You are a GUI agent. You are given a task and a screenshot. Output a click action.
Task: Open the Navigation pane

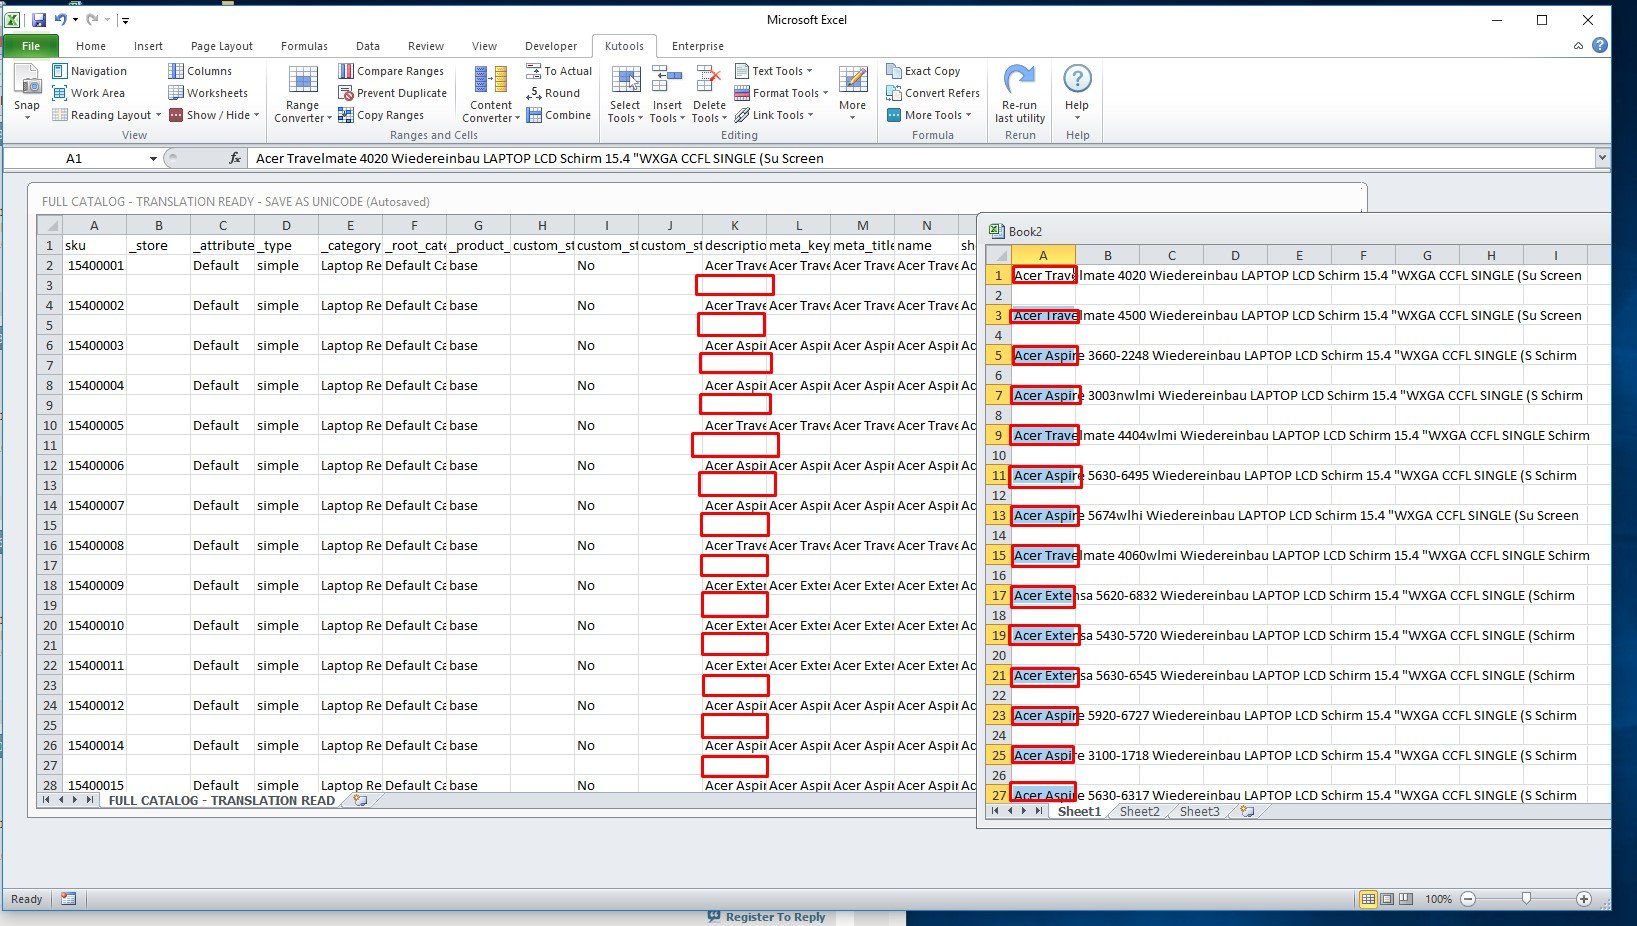(x=89, y=71)
